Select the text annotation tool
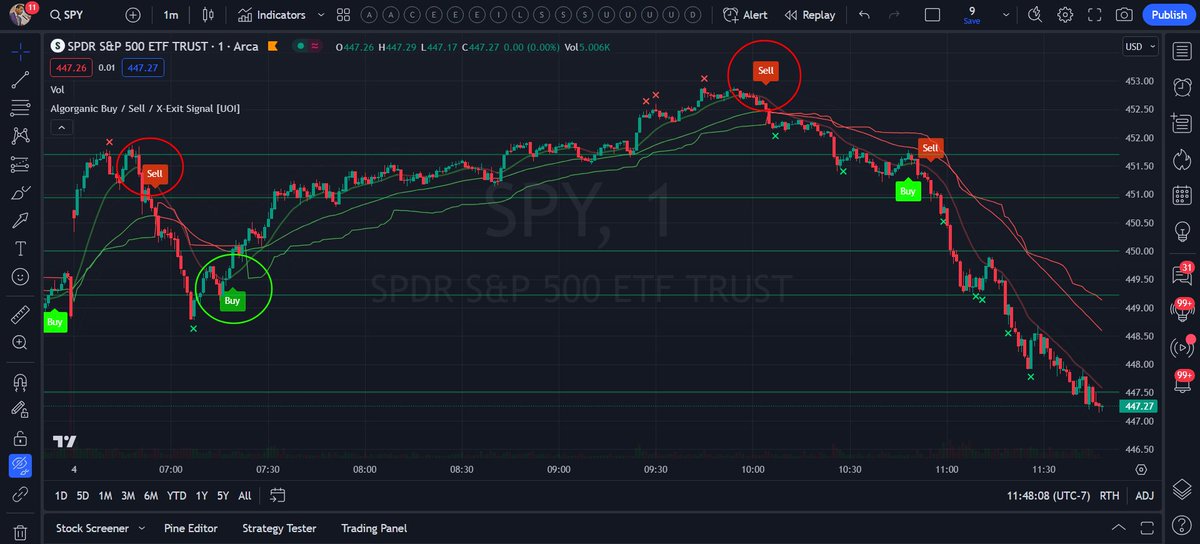Viewport: 1200px width, 544px height. click(x=20, y=248)
